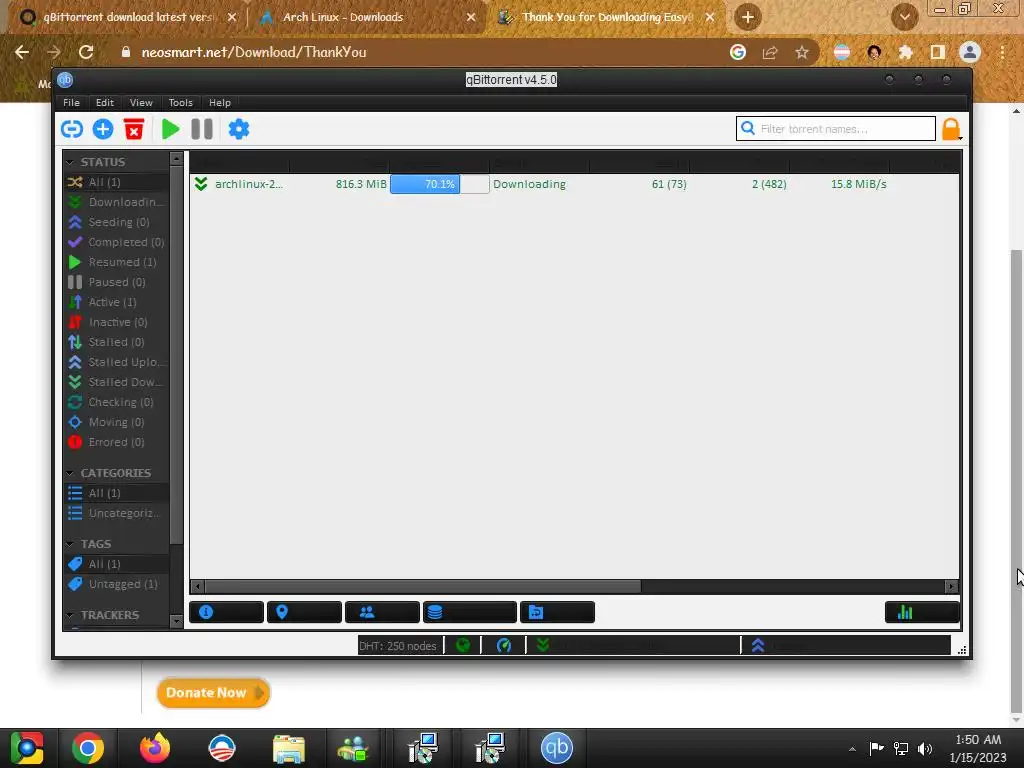Filter by Moving (0) status
This screenshot has height=768, width=1024.
pyautogui.click(x=116, y=422)
